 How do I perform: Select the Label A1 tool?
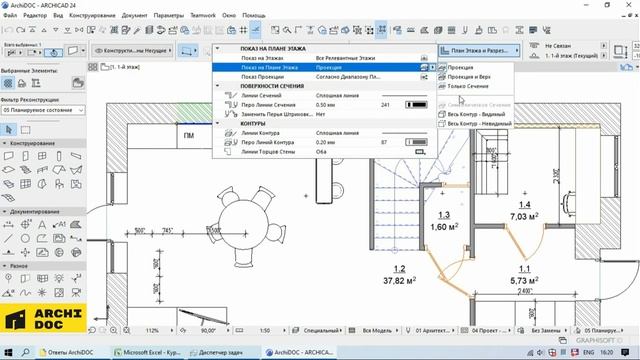point(59,224)
